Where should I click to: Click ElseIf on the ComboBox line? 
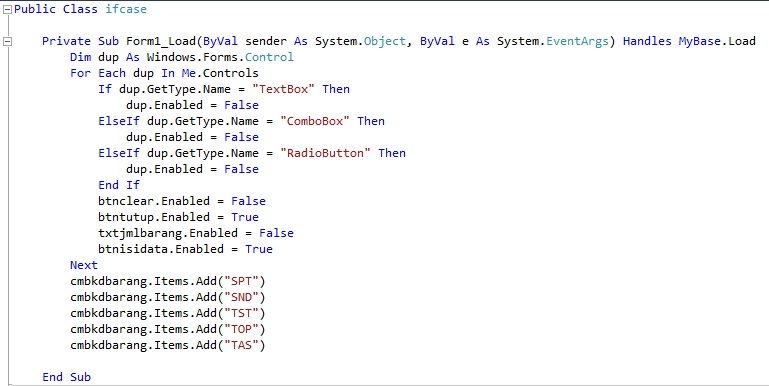(x=119, y=121)
